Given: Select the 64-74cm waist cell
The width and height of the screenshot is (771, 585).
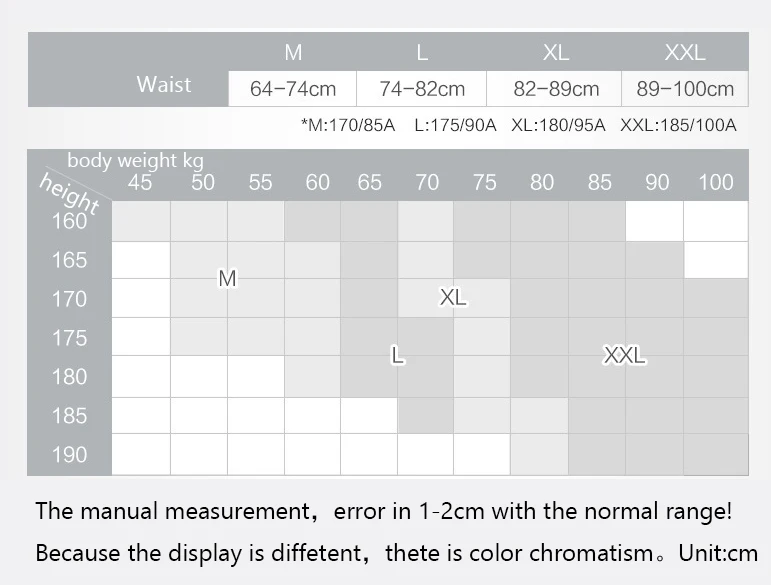Looking at the screenshot, I should point(293,89).
